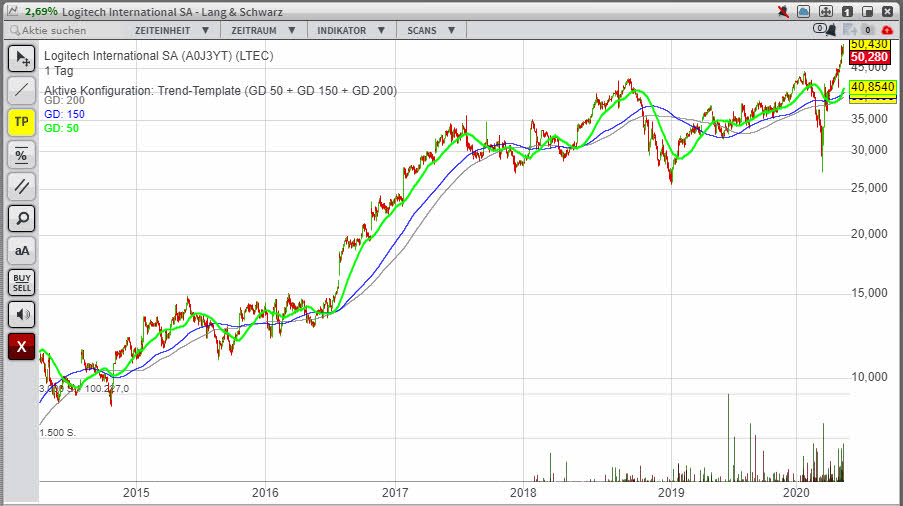Activate the magnifier zoom tool
This screenshot has width=903, height=506.
click(x=21, y=219)
